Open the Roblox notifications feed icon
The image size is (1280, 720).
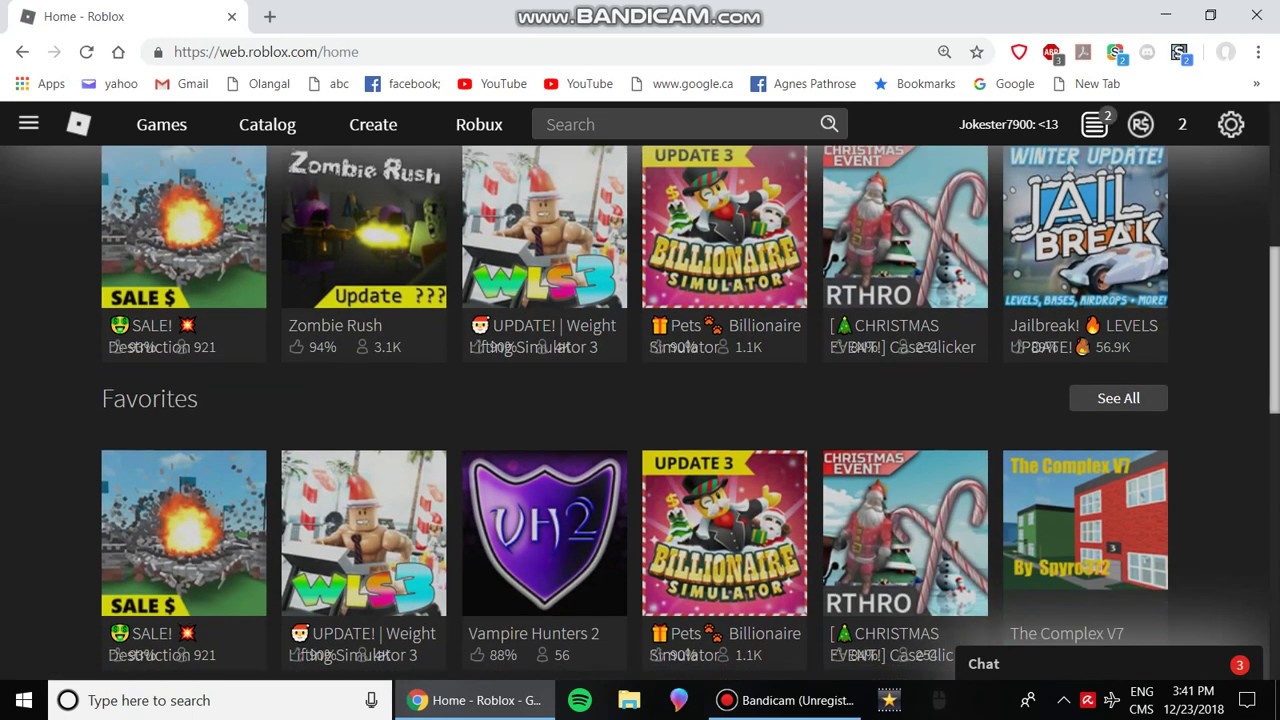1096,124
